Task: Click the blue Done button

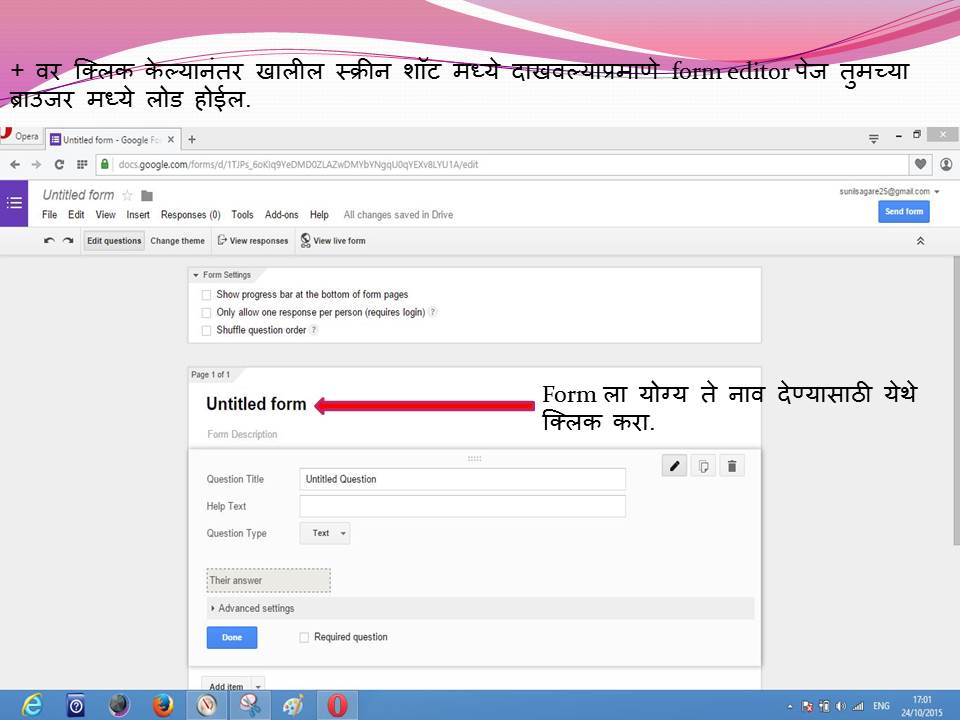Action: coord(232,637)
